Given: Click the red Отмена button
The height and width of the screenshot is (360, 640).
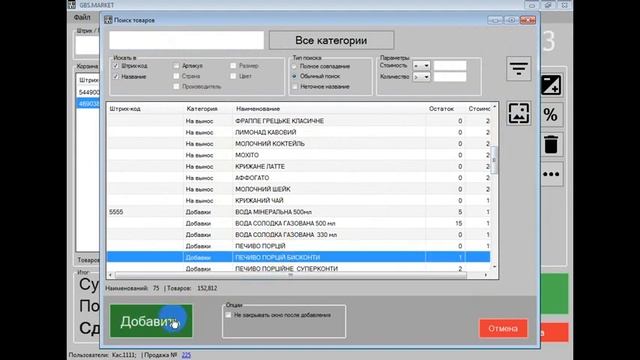Looking at the screenshot, I should point(503,329).
